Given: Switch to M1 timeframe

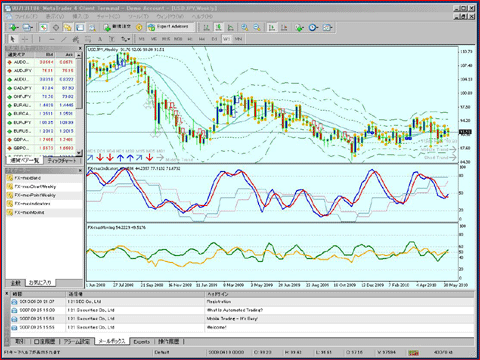Looking at the screenshot, I should [x=142, y=39].
